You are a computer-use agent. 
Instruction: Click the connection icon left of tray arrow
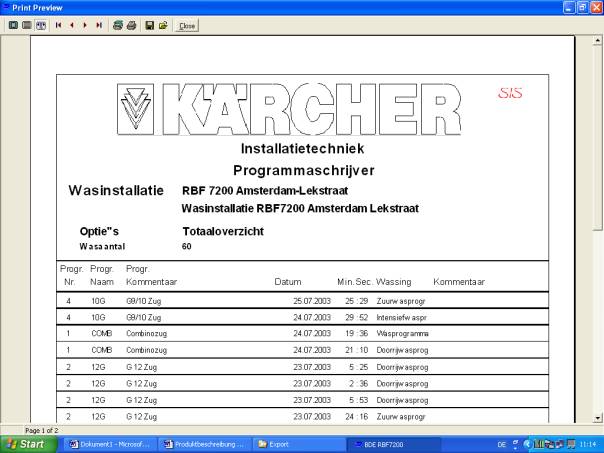pyautogui.click(x=516, y=445)
